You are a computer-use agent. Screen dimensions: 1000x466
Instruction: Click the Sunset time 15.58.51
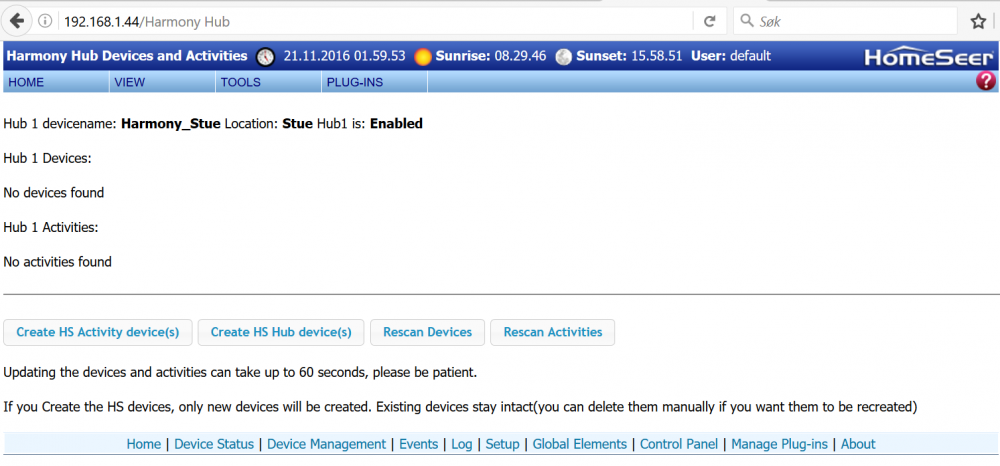tap(658, 56)
